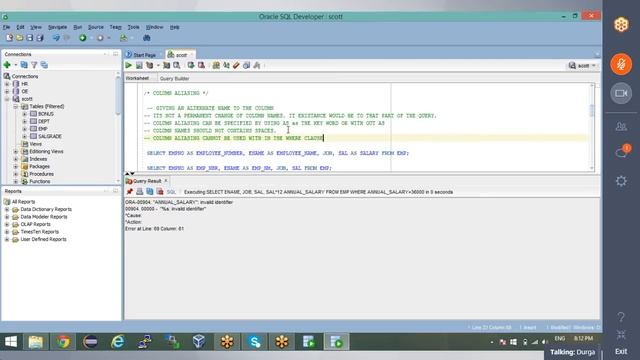Click inside the SELECT EMPNO AS EMPLOYEE_NUMBER line
This screenshot has height=360, width=640.
click(x=278, y=153)
